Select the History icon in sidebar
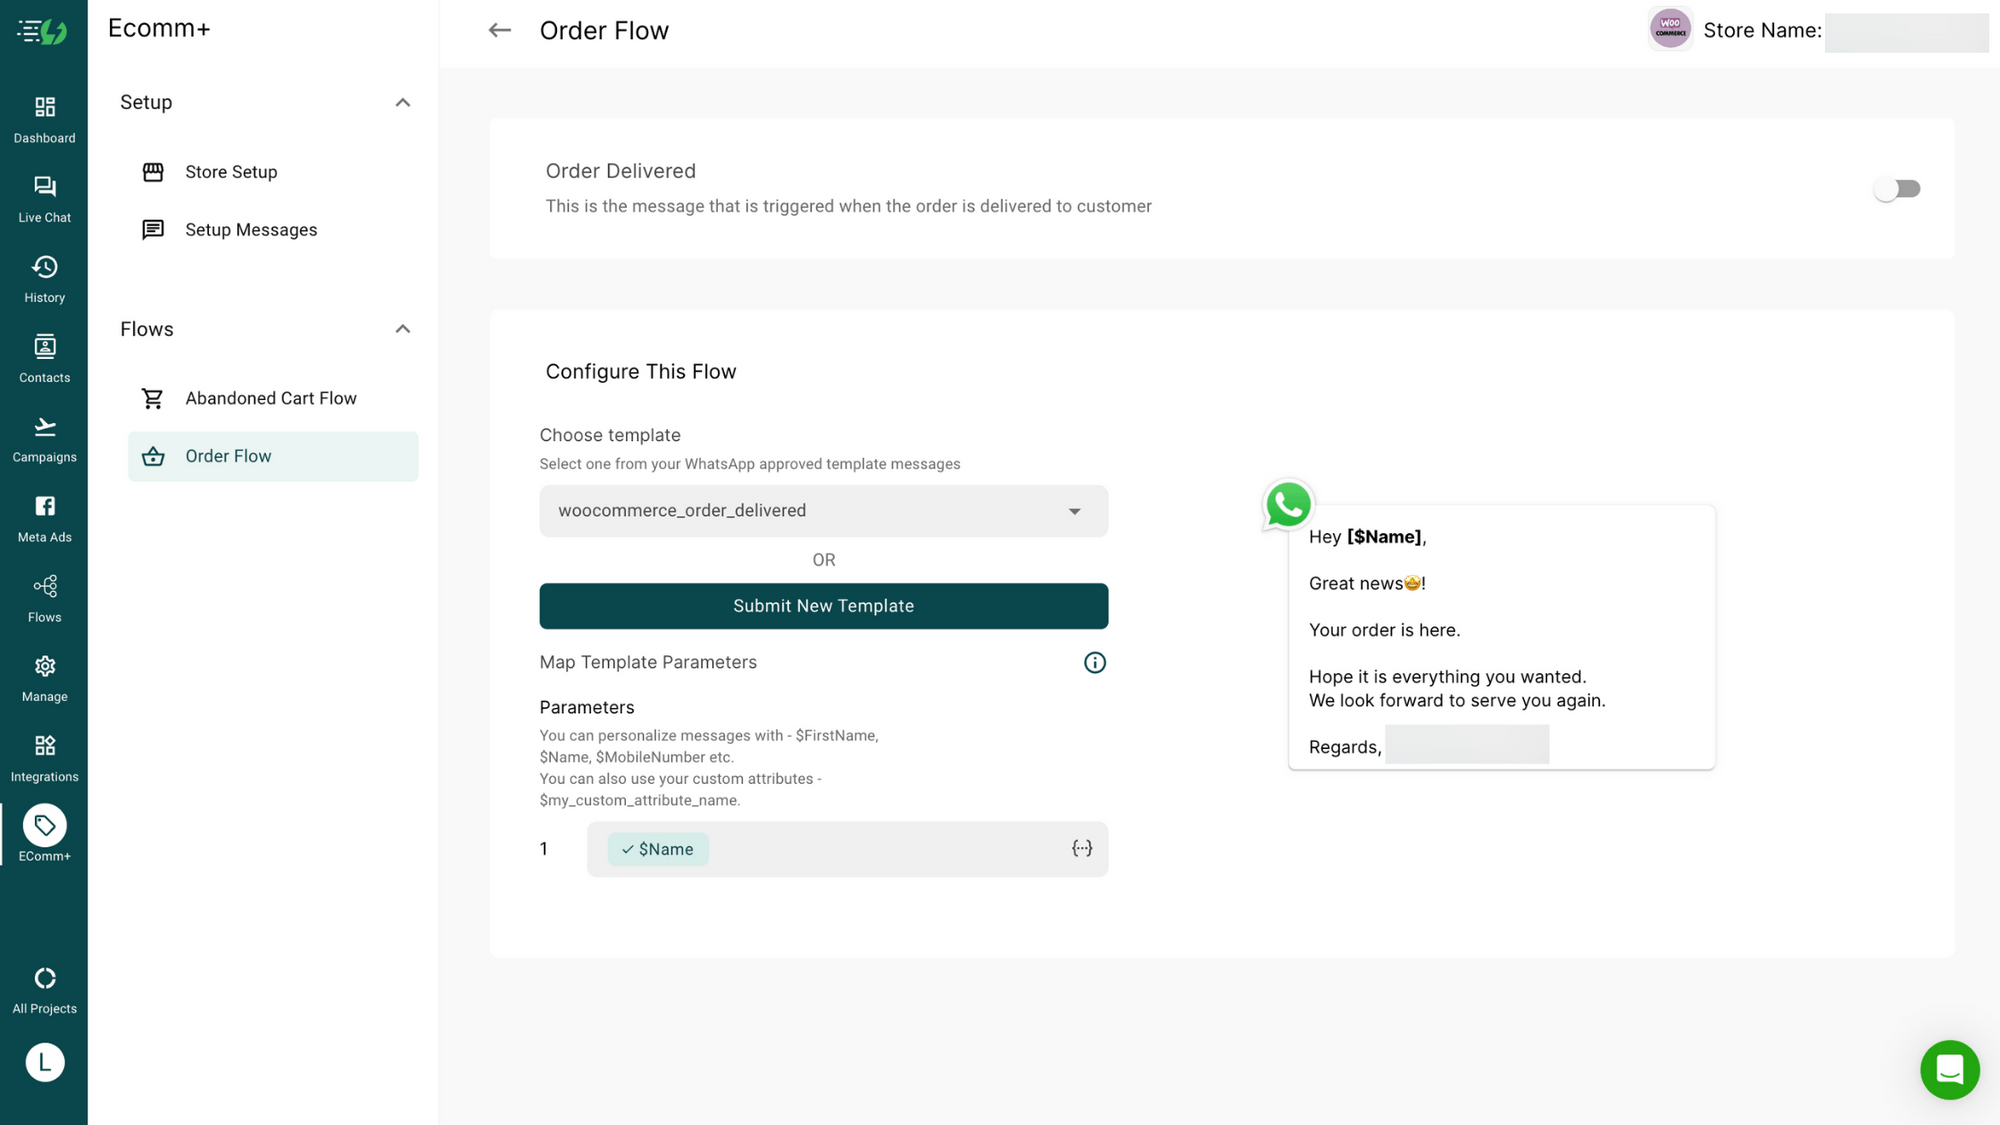 click(44, 276)
